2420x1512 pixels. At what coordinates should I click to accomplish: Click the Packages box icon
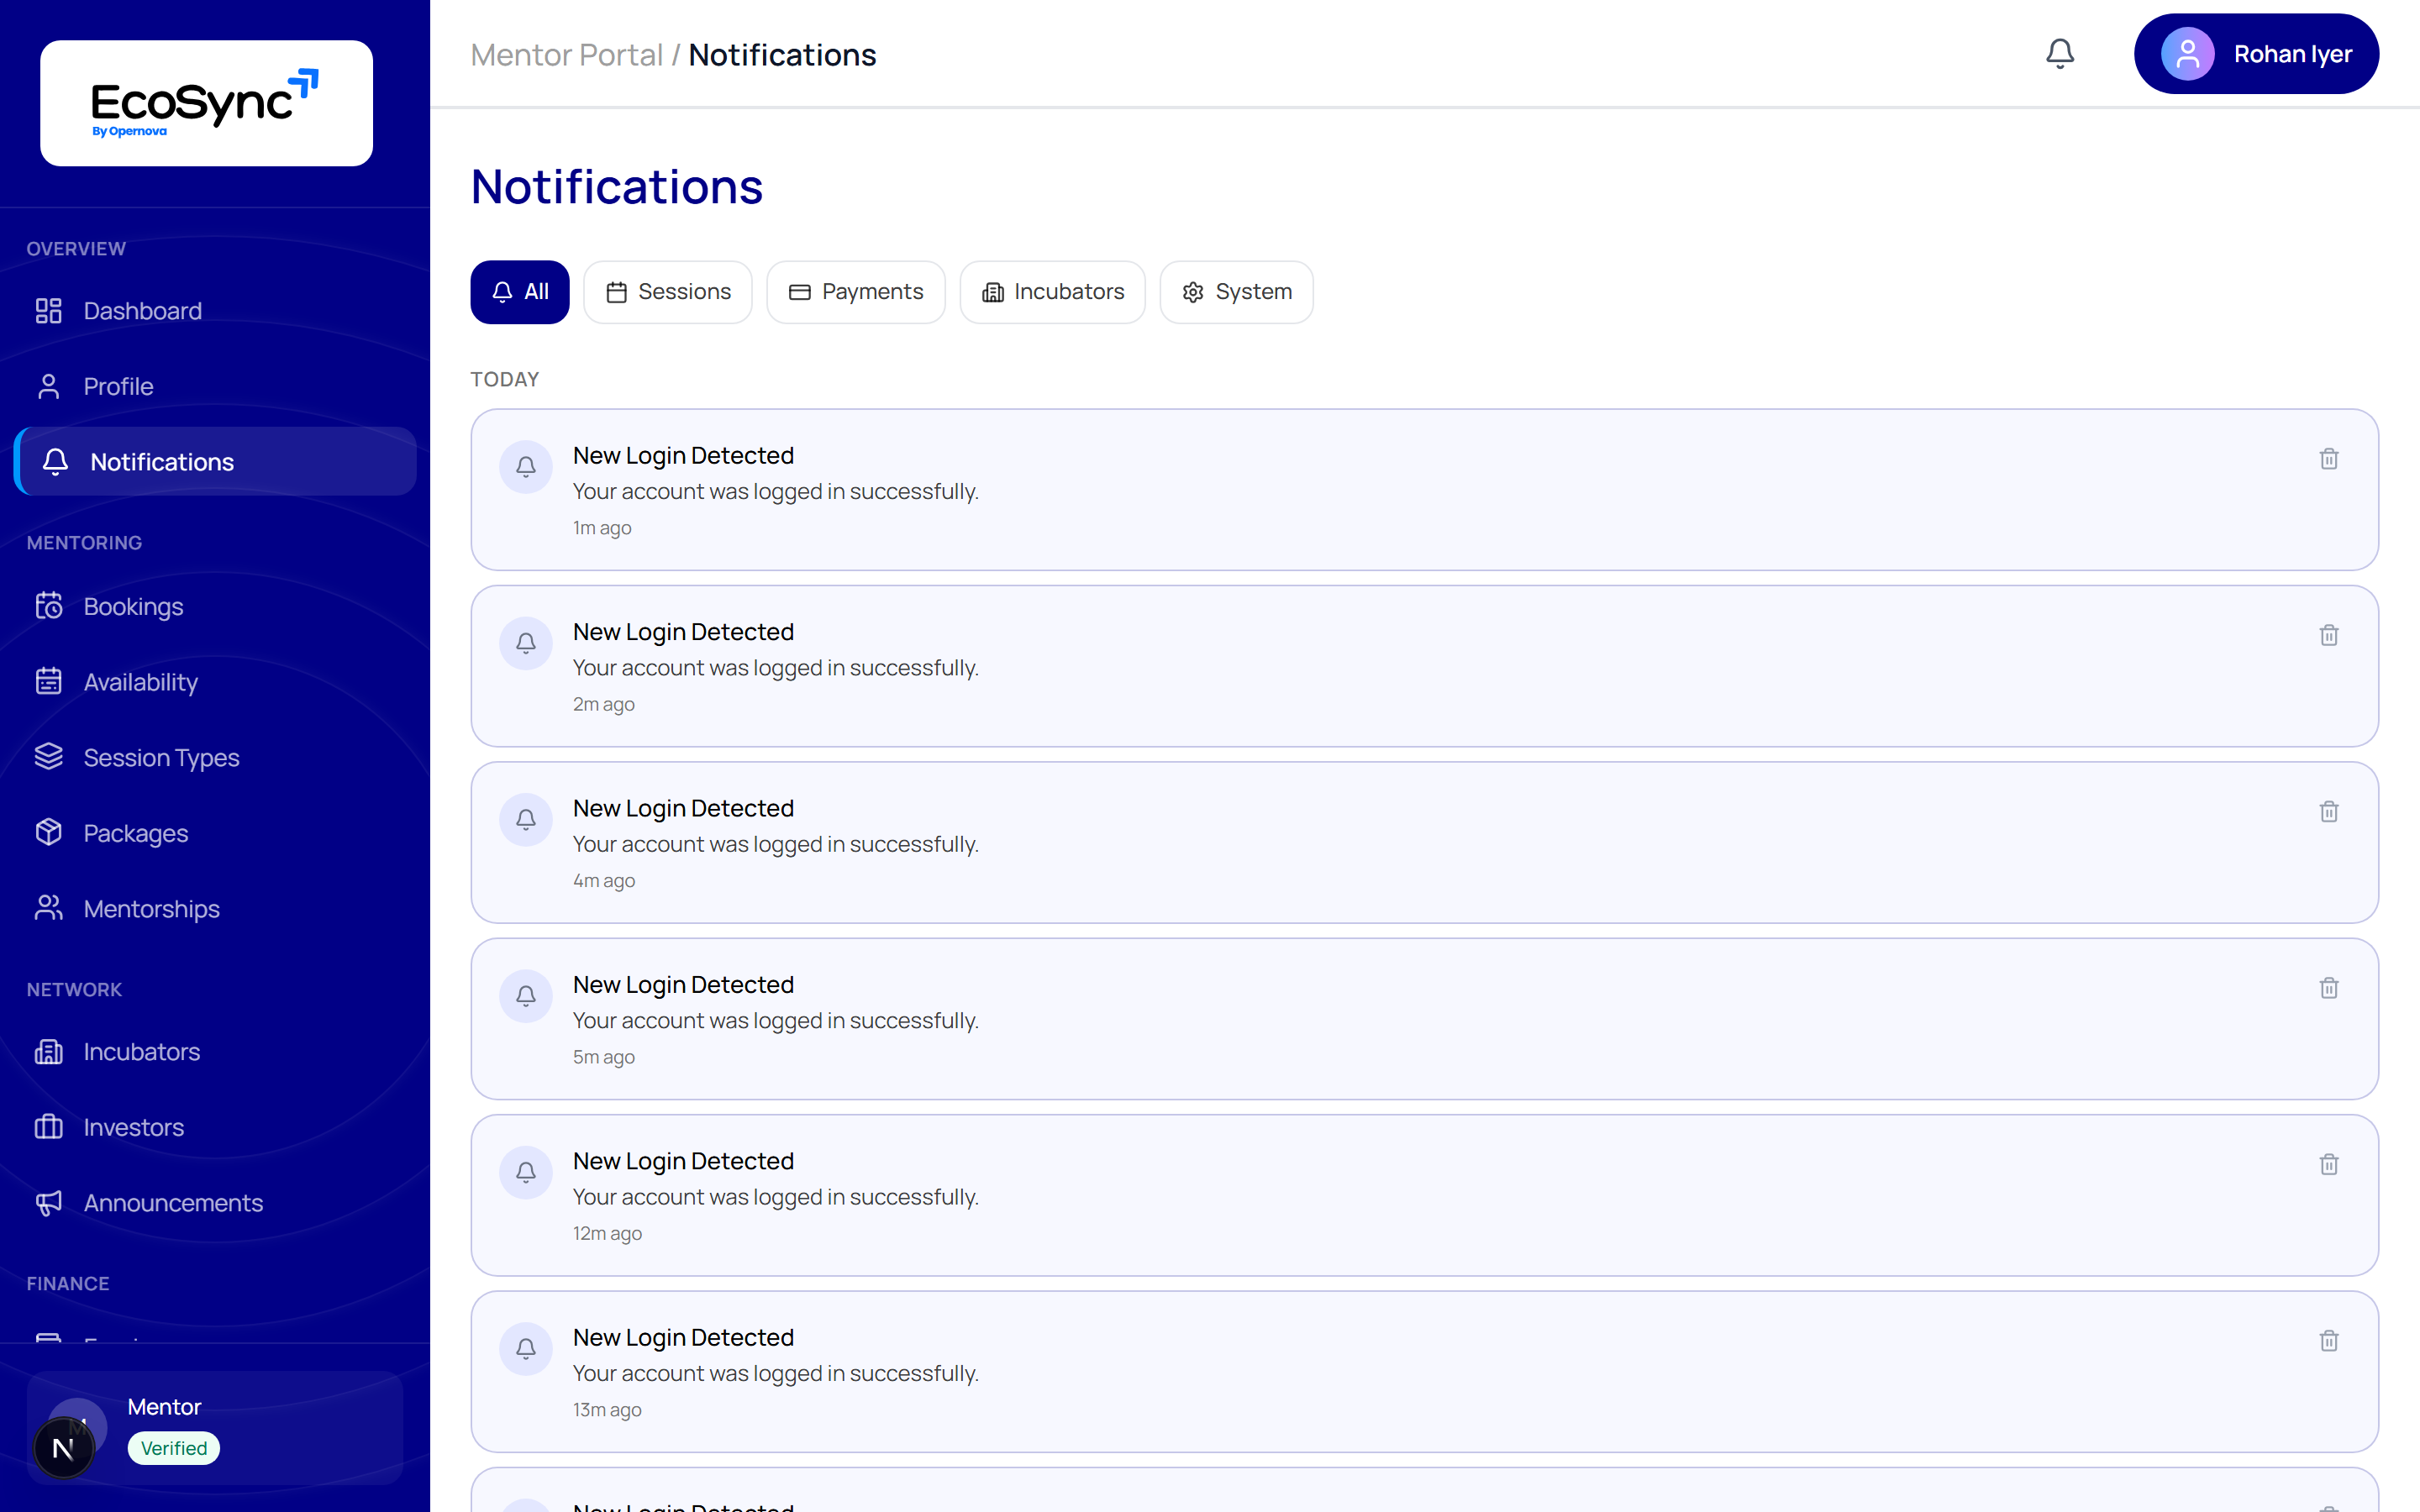pyautogui.click(x=49, y=833)
